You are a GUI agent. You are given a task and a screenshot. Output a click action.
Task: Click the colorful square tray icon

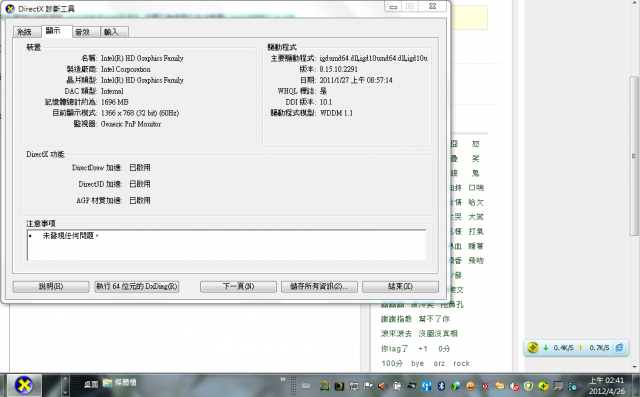[324, 386]
